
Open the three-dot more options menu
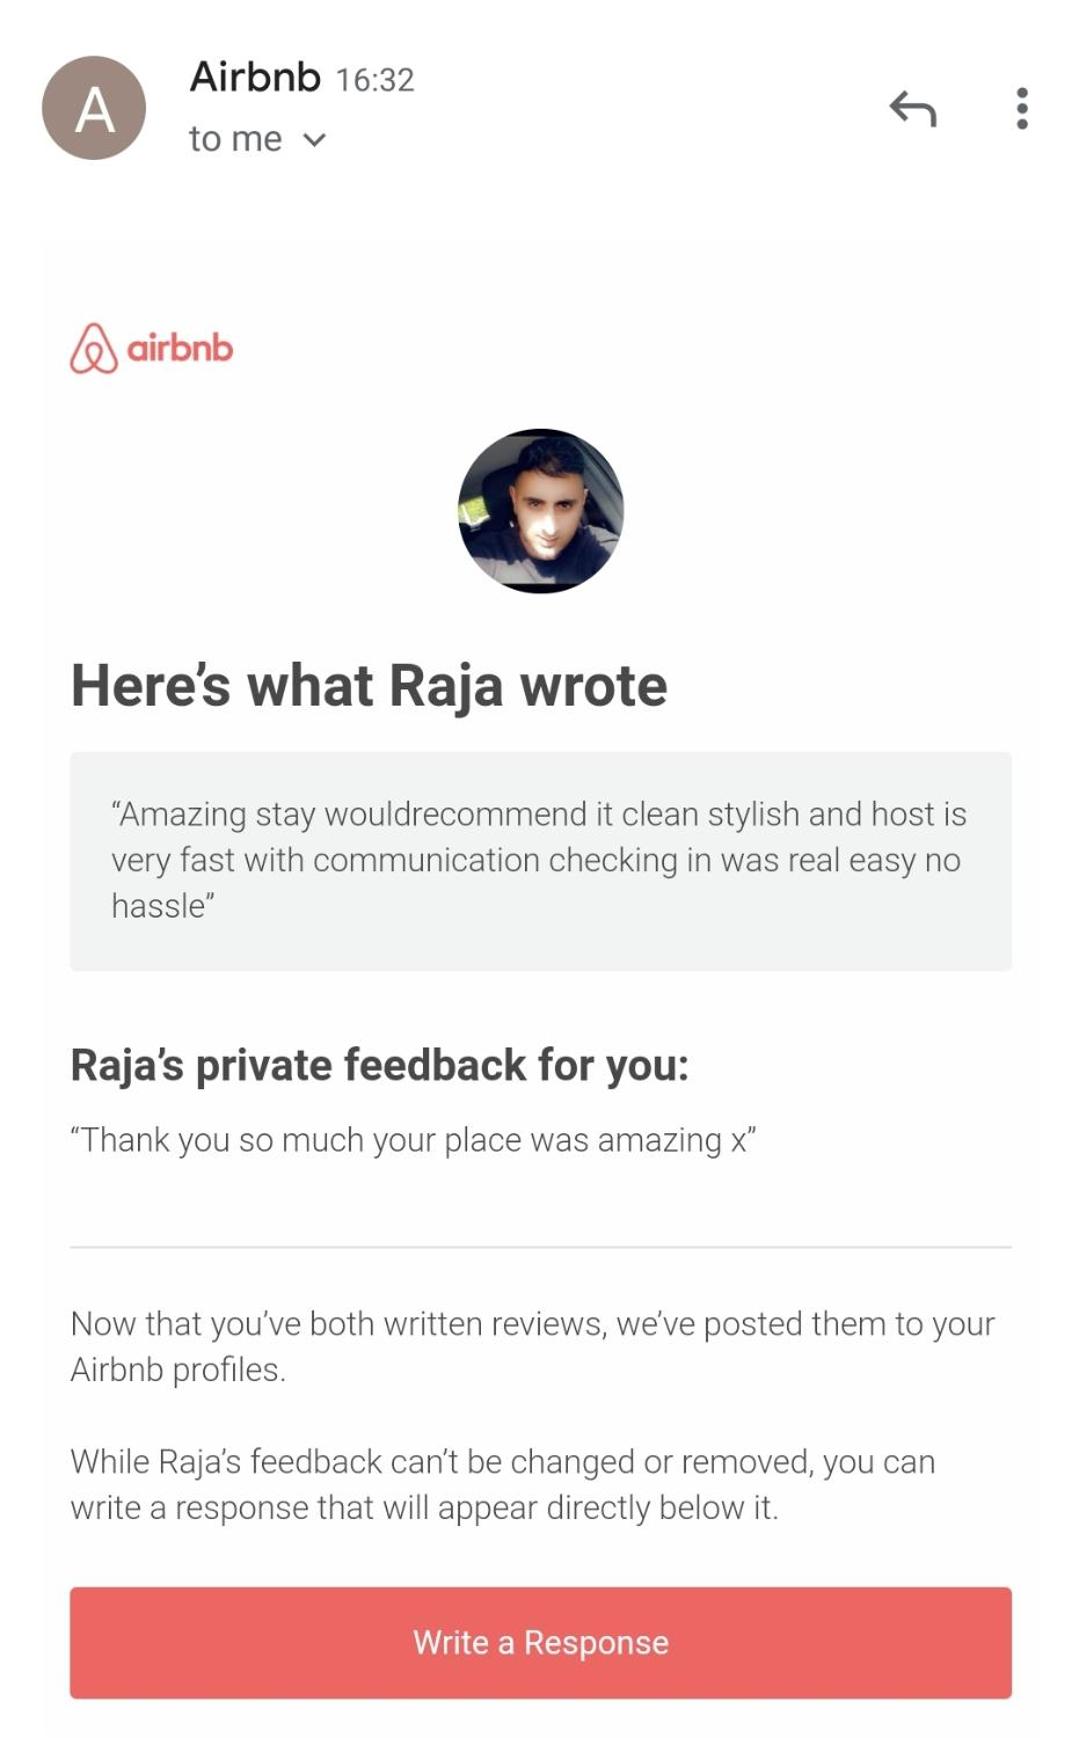(x=1021, y=108)
